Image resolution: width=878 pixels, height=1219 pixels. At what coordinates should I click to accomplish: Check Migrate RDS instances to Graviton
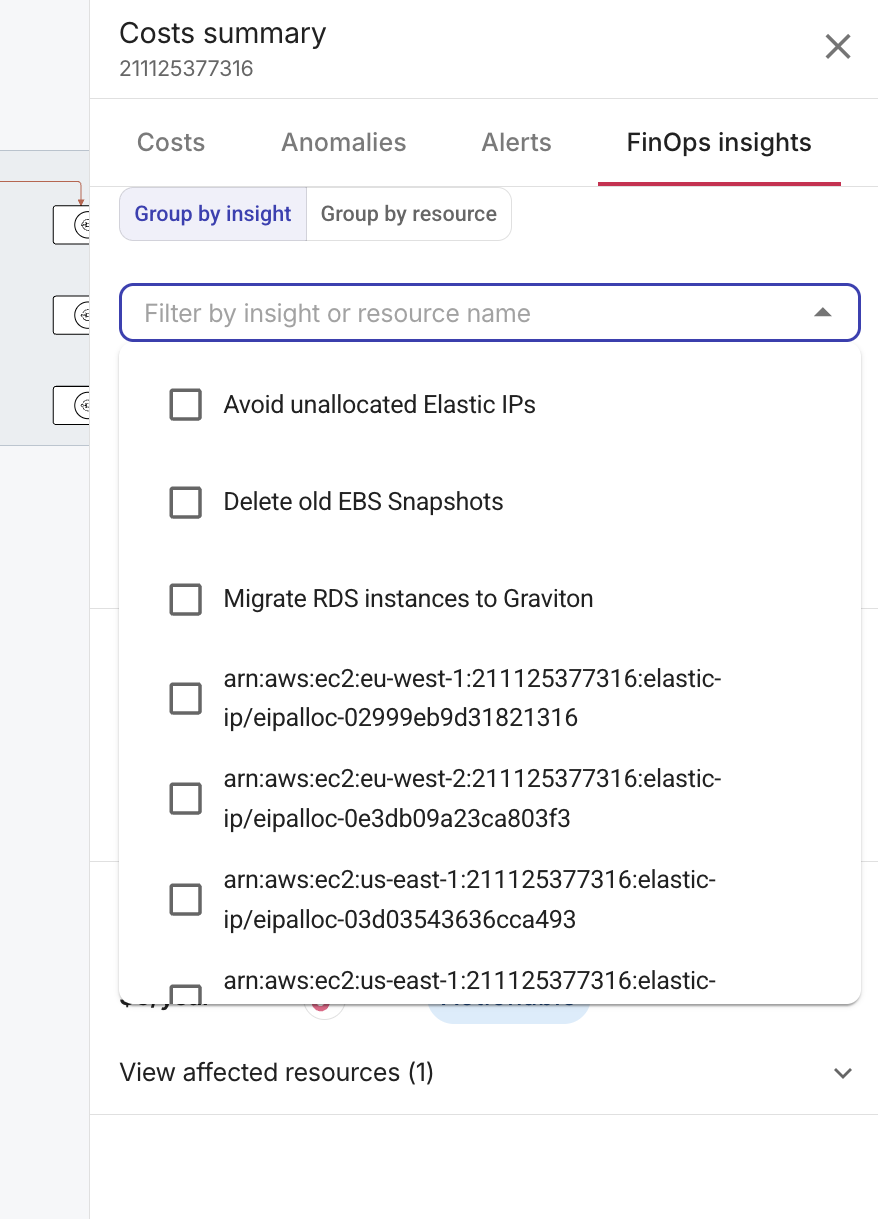[186, 599]
